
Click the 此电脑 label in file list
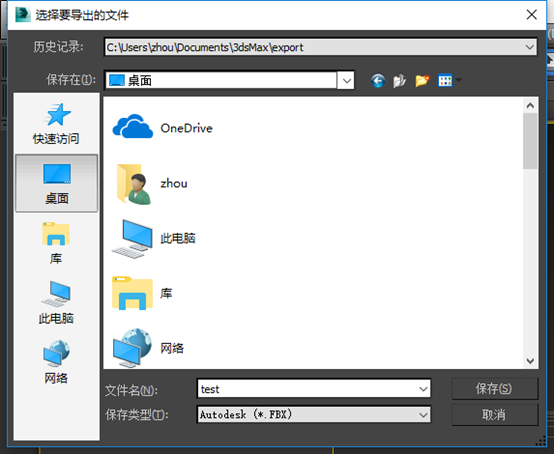(x=178, y=238)
